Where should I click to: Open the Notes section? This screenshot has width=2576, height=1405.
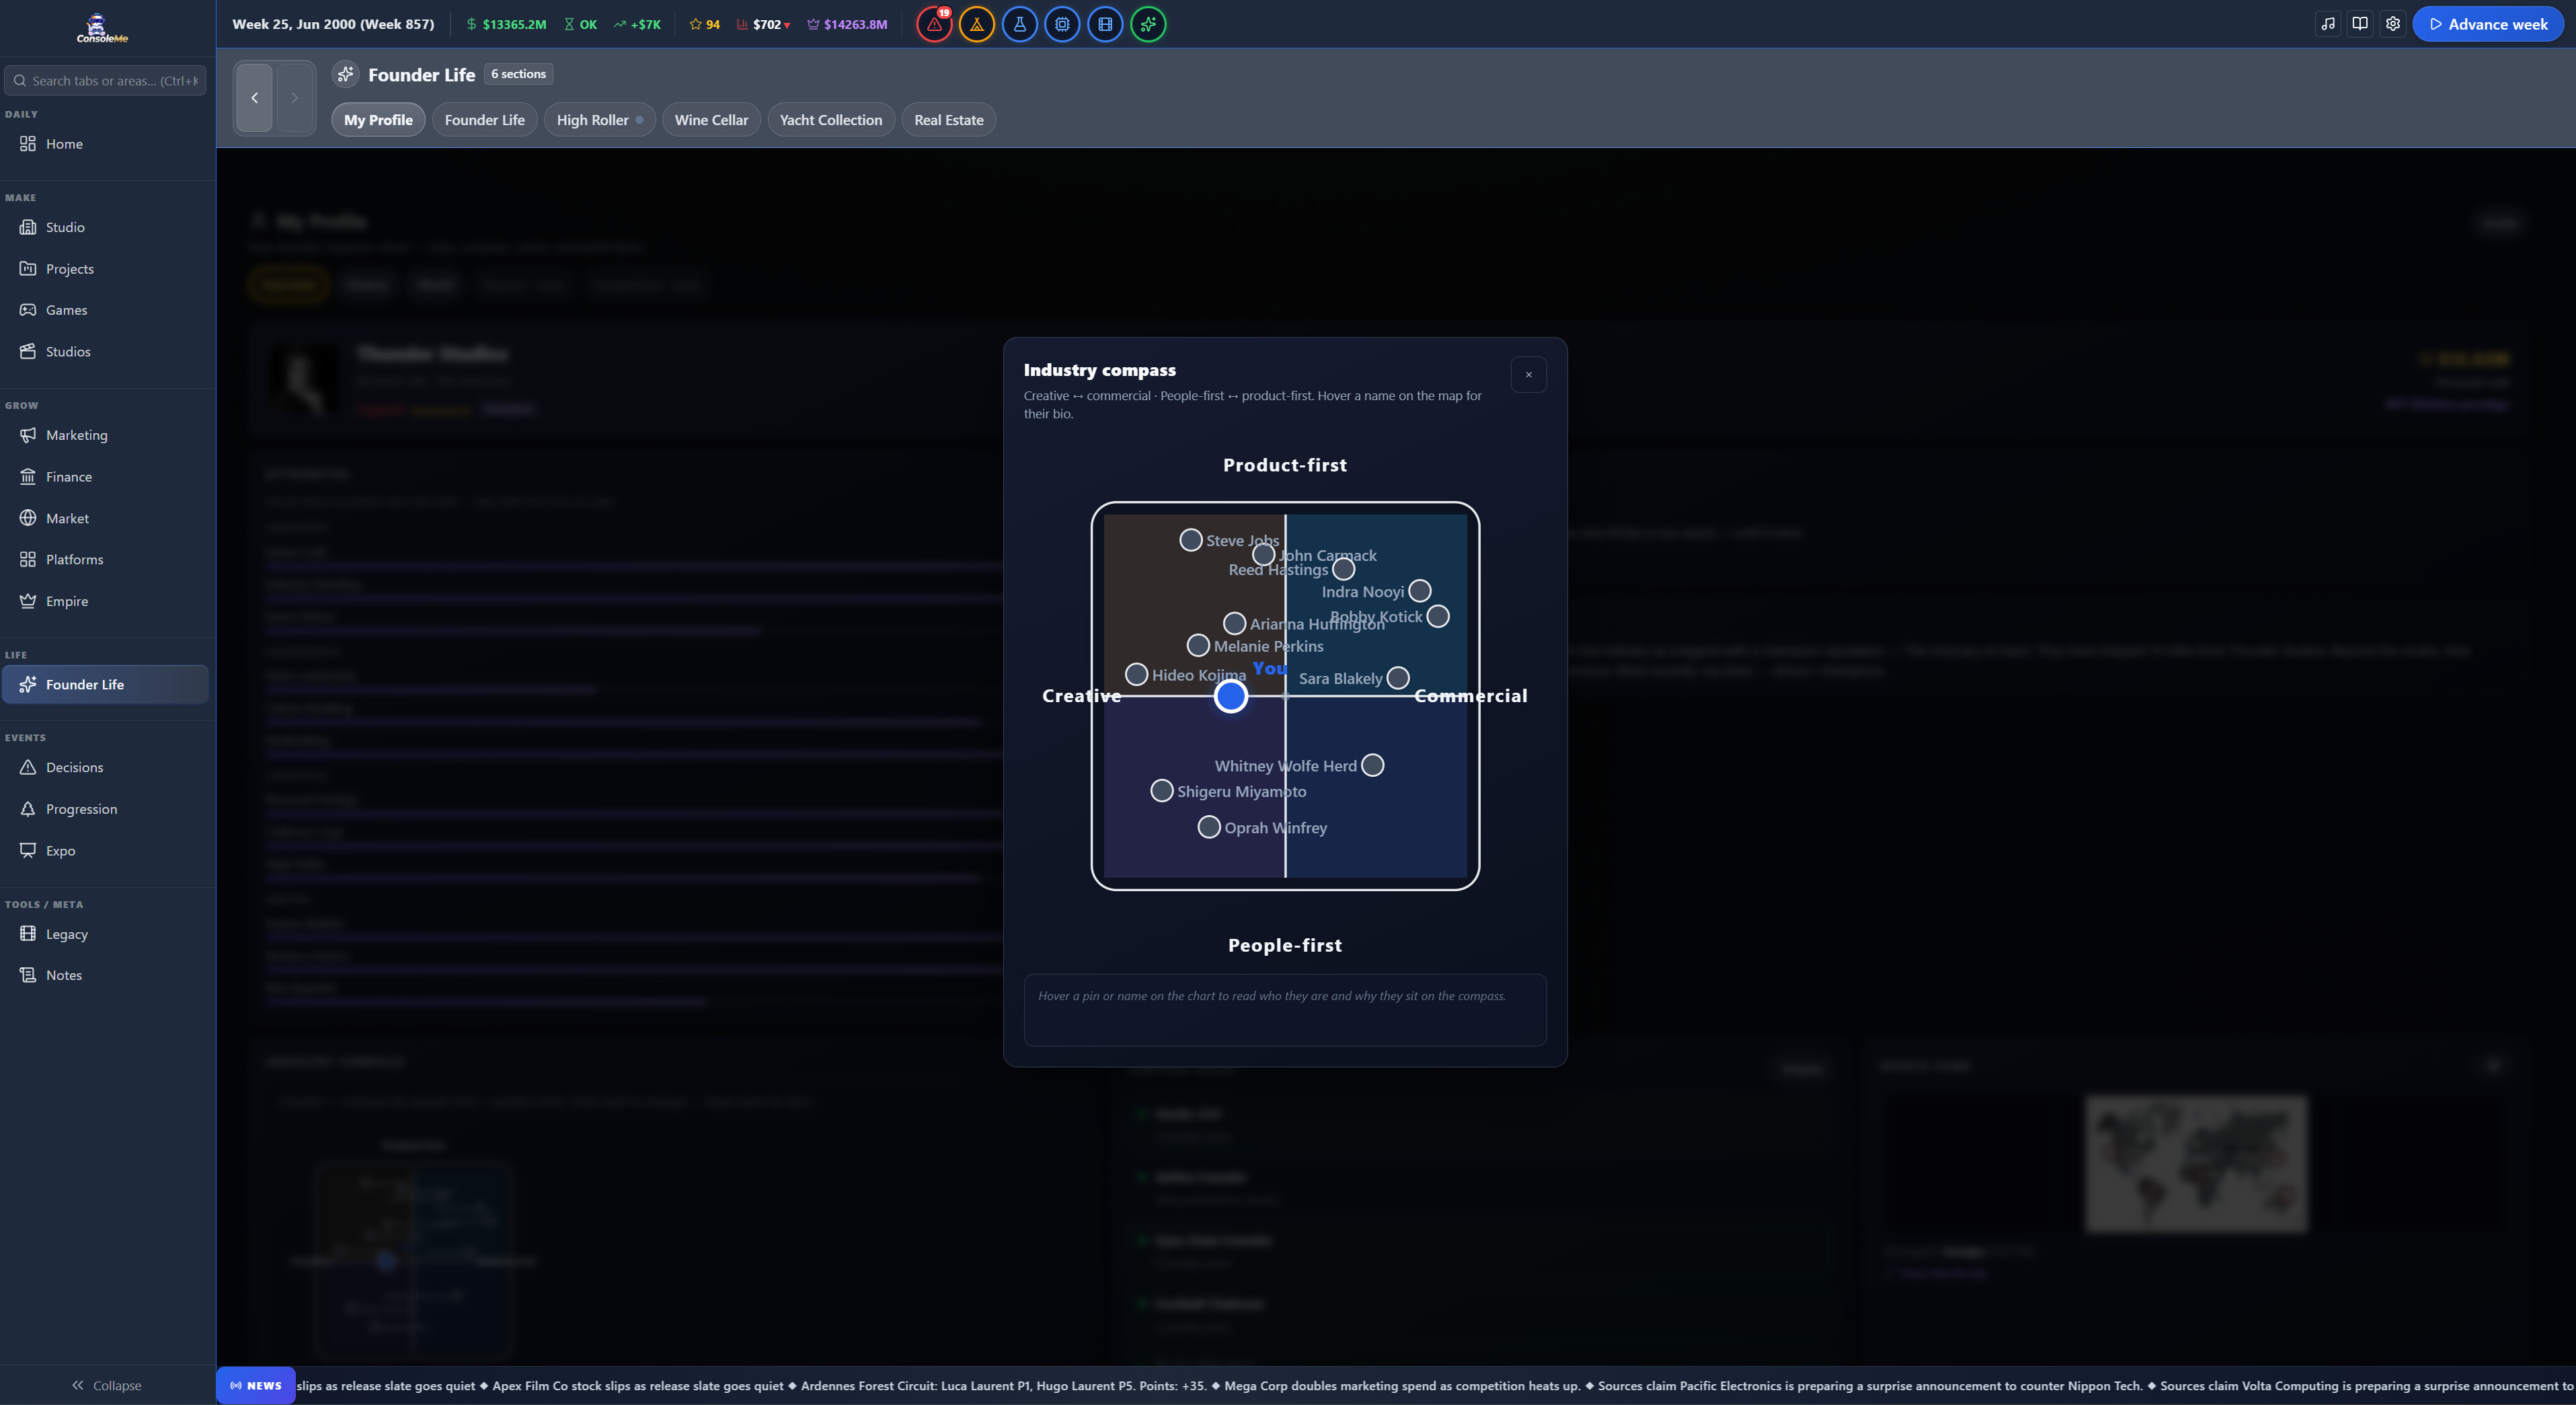pyautogui.click(x=105, y=975)
